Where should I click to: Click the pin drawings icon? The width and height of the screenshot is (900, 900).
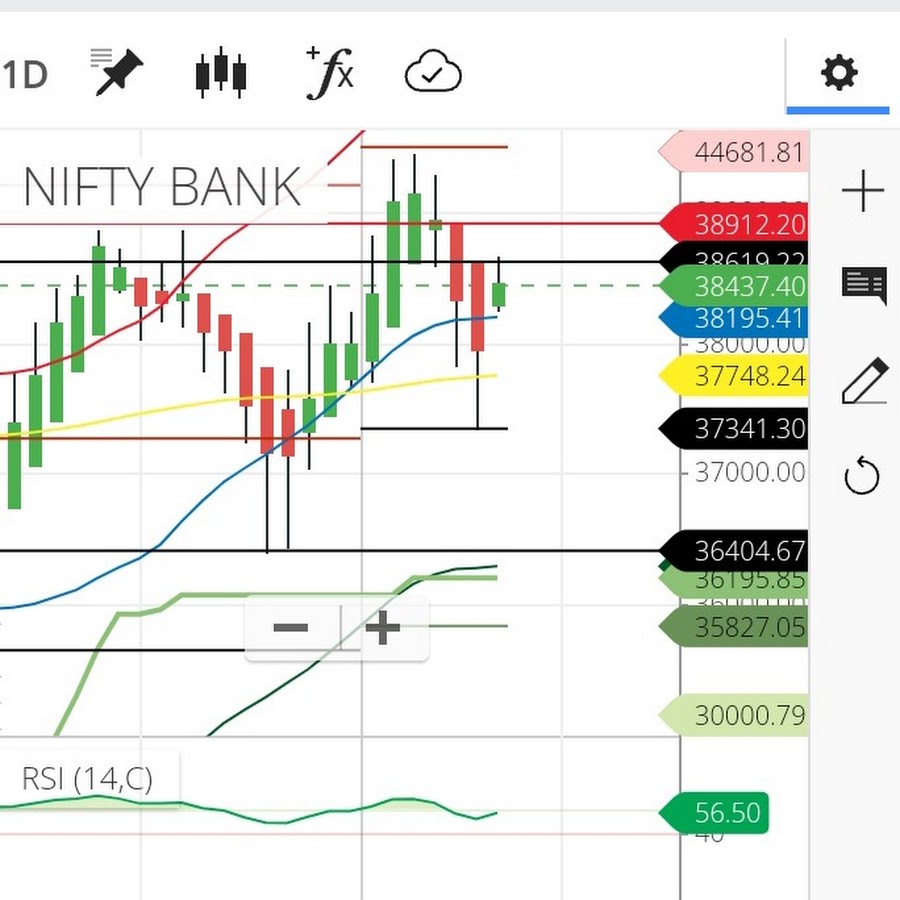[117, 72]
